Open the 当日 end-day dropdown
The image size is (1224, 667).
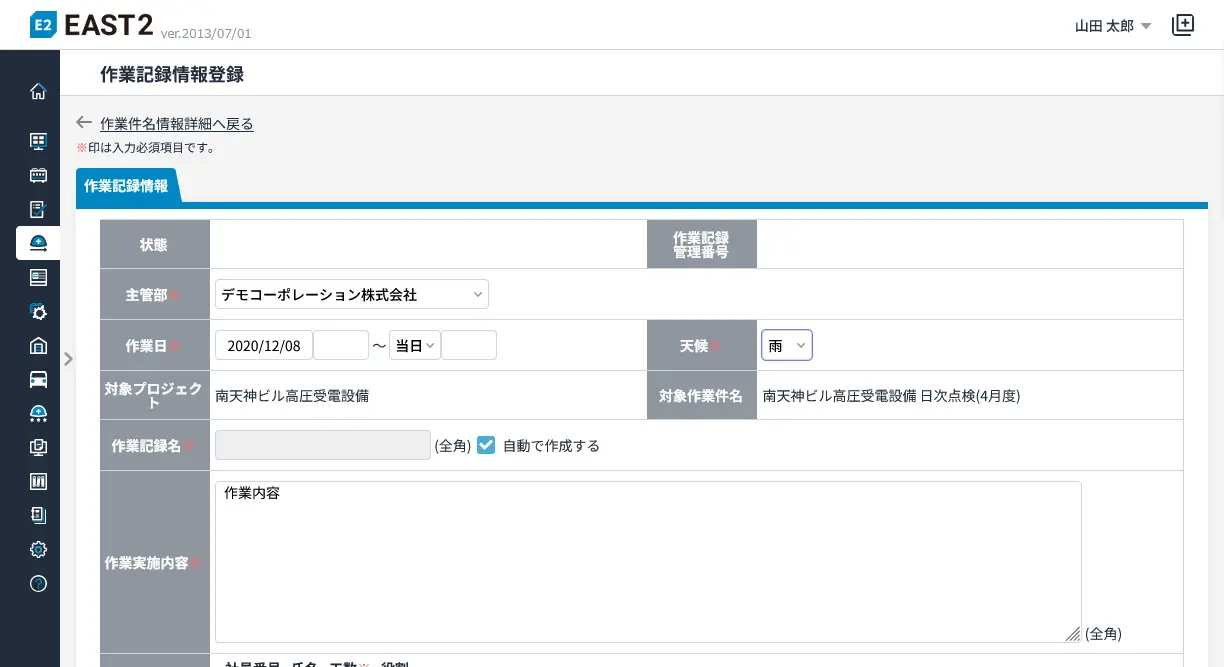414,345
